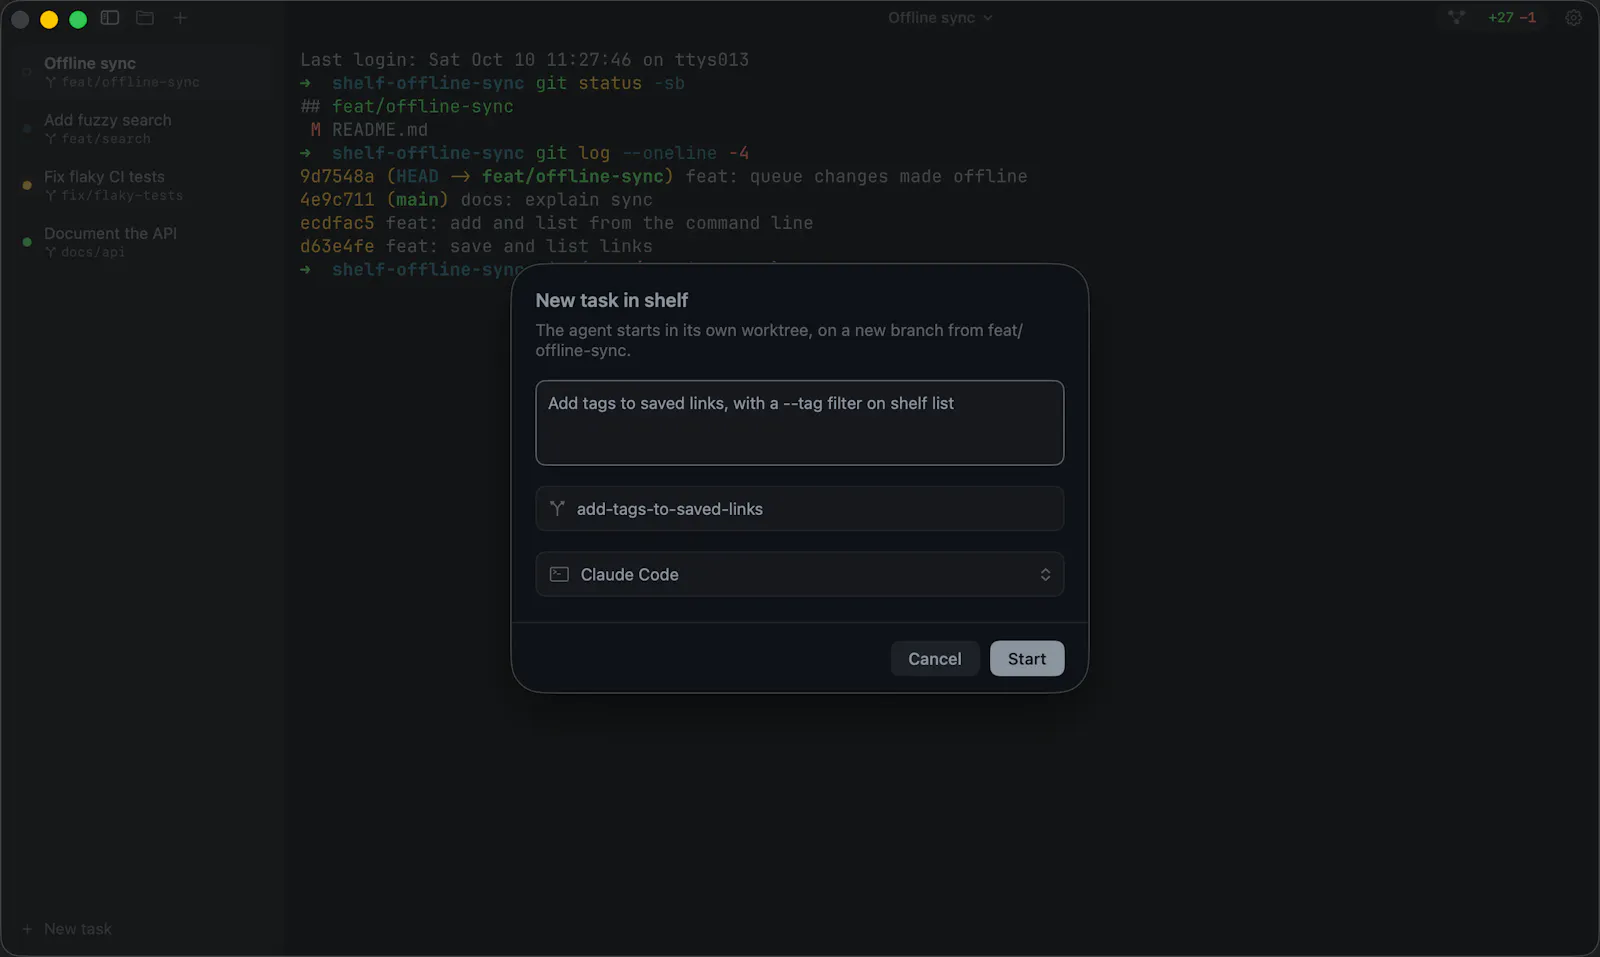The height and width of the screenshot is (957, 1600).
Task: Click commit hash 9d7548a in terminal
Action: pyautogui.click(x=337, y=176)
